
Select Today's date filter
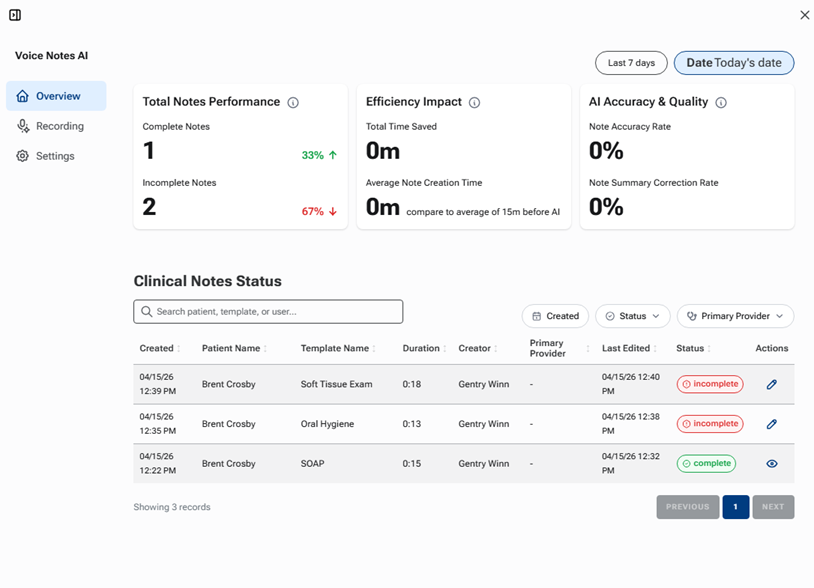(x=734, y=63)
